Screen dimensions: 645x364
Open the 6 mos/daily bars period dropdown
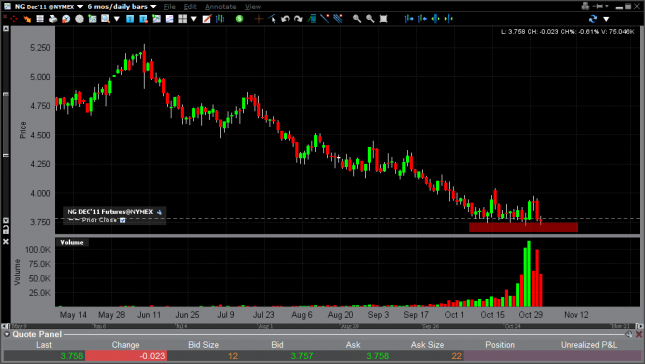(153, 7)
